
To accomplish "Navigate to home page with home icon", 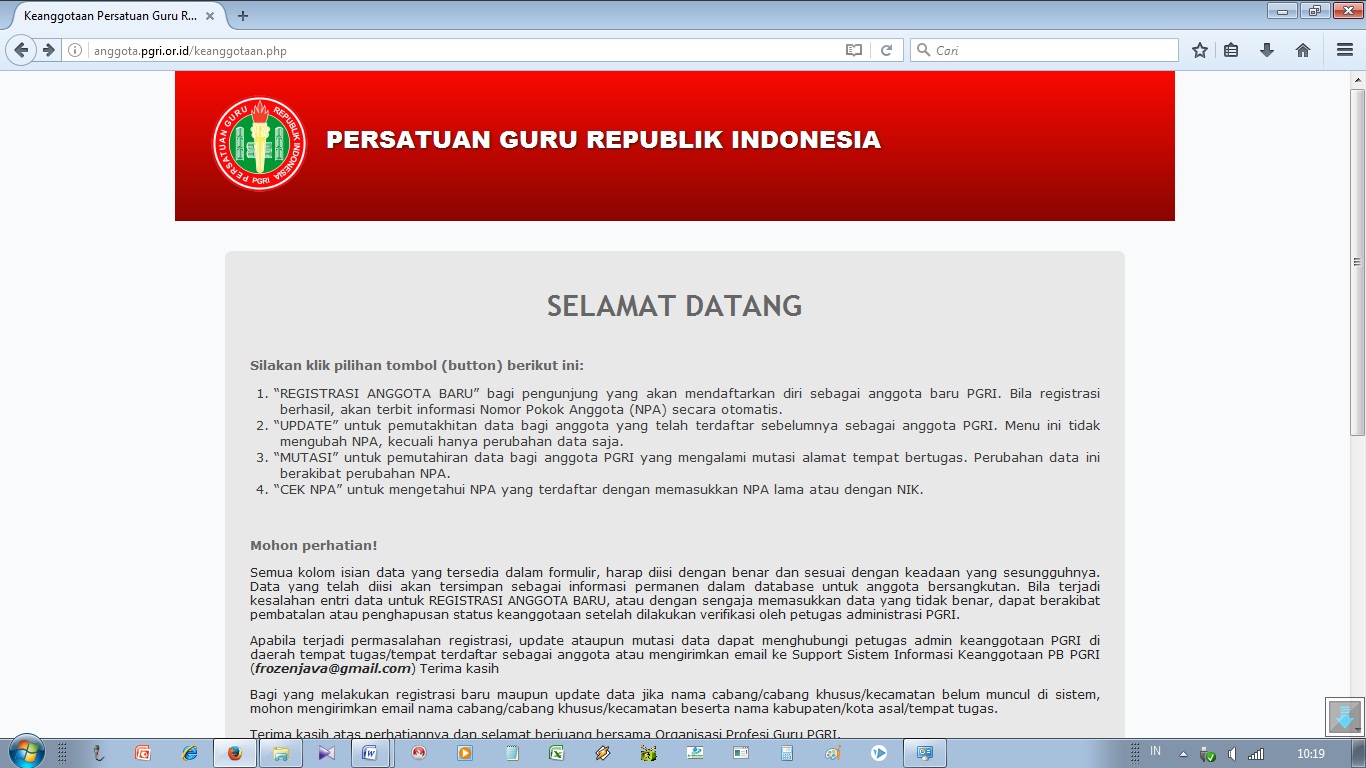I will (1302, 49).
